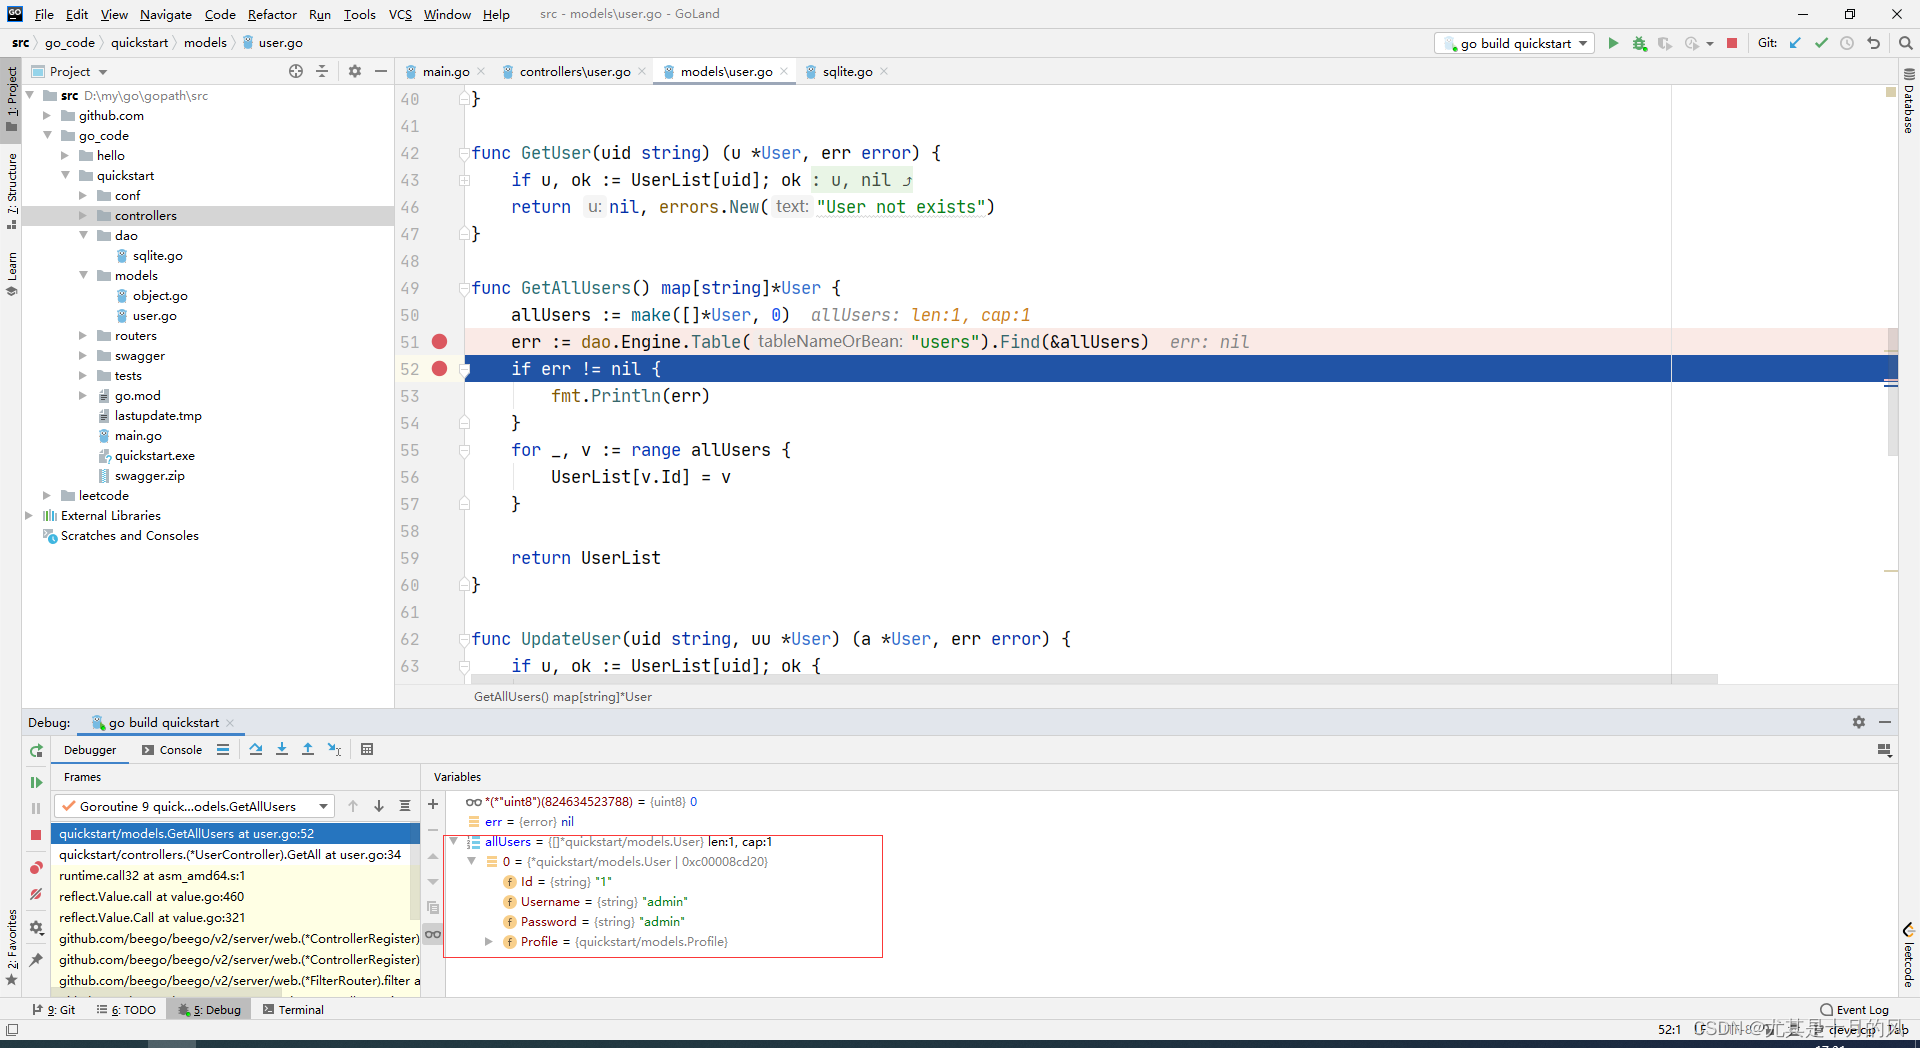Open the Refactor menu
This screenshot has height=1048, width=1920.
coord(272,14)
